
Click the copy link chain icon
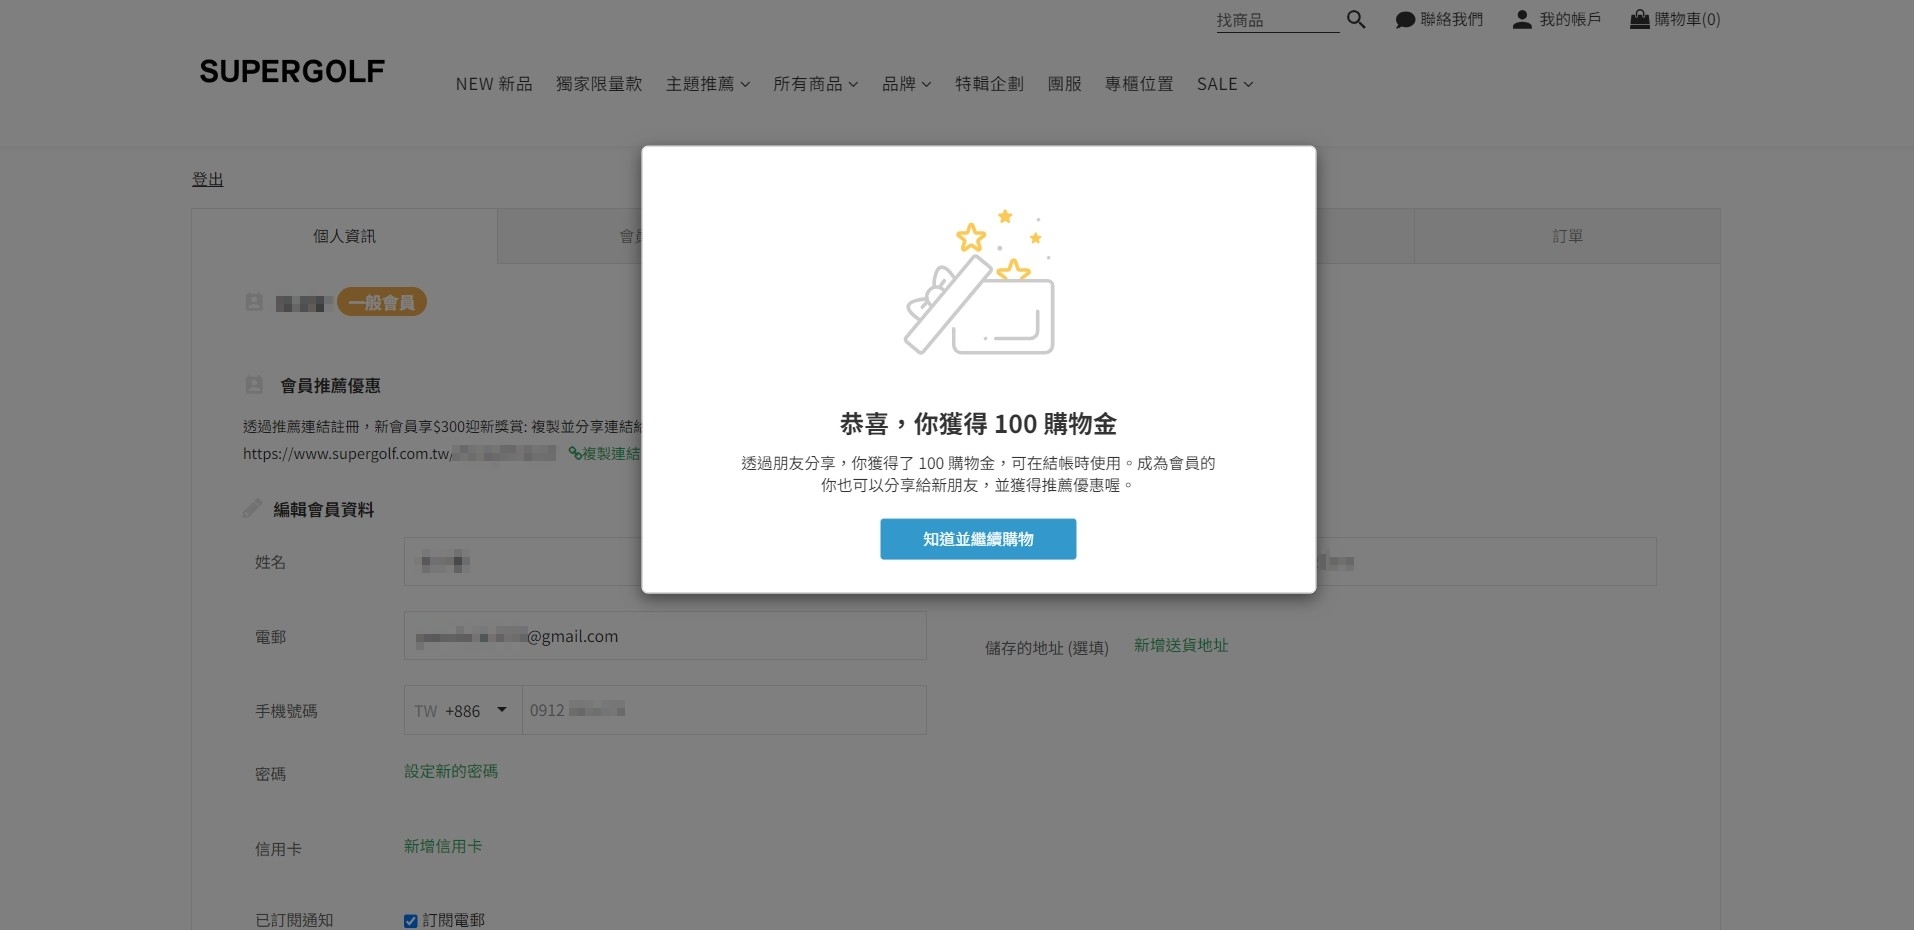coord(575,453)
